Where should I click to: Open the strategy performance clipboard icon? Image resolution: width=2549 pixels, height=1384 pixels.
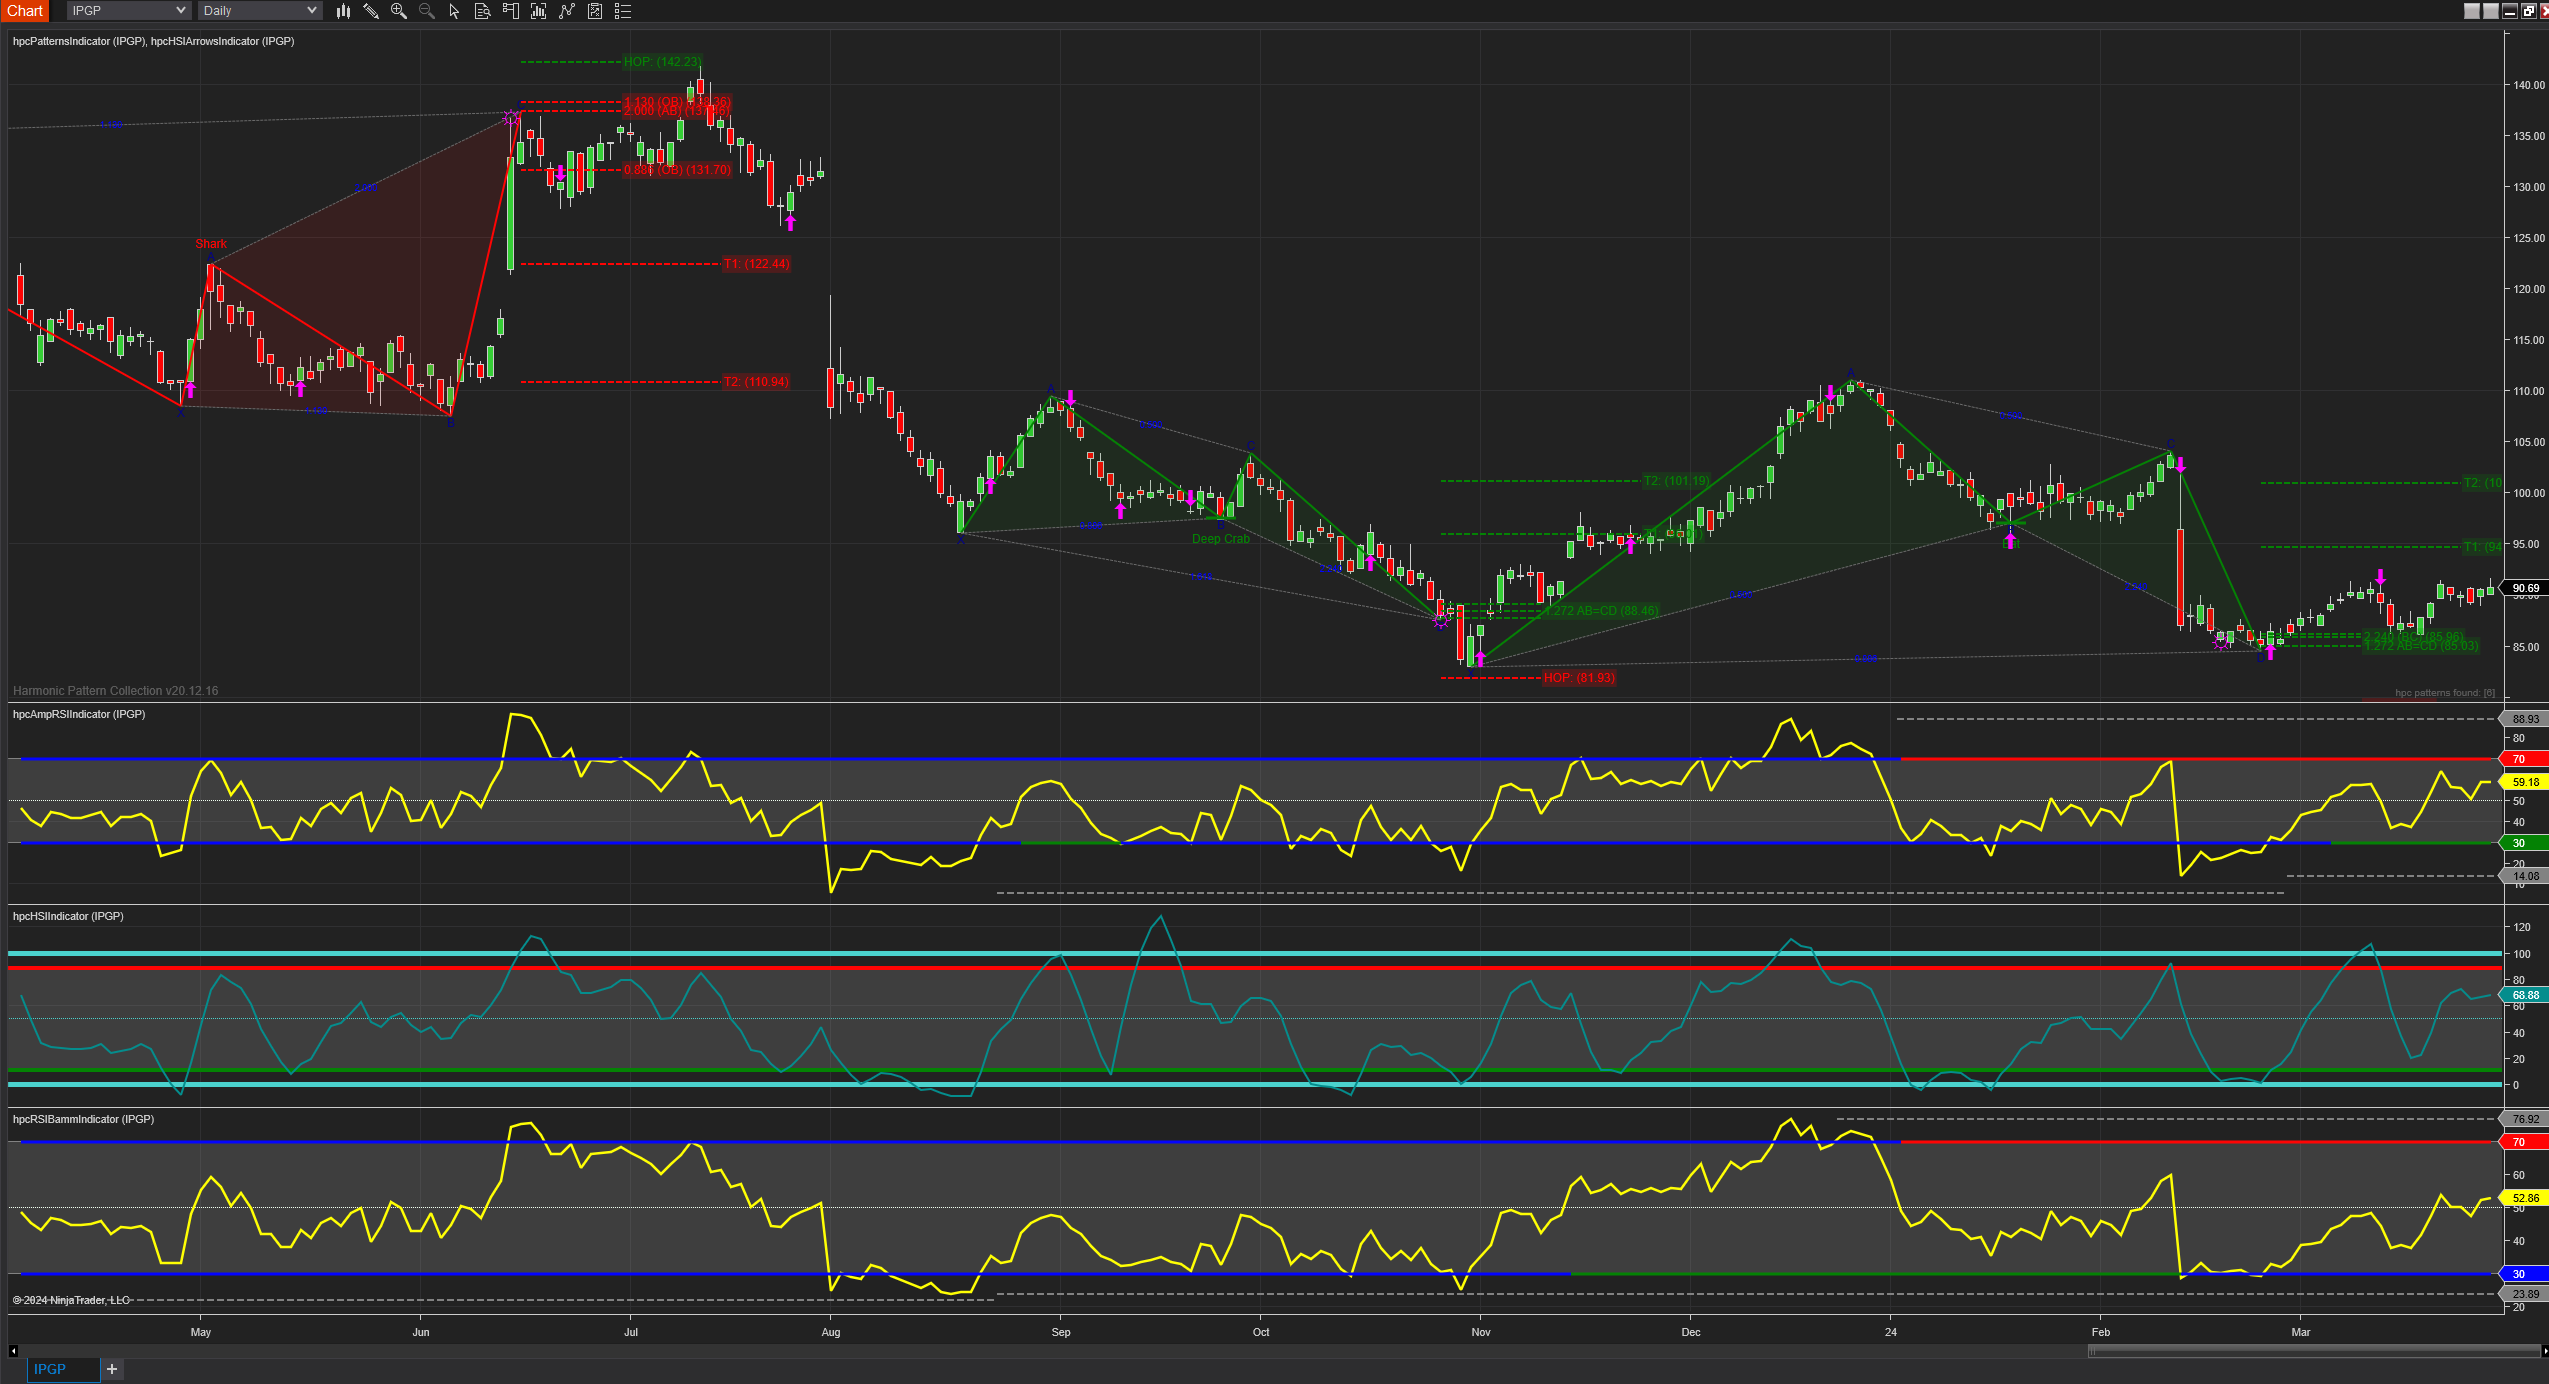595,11
